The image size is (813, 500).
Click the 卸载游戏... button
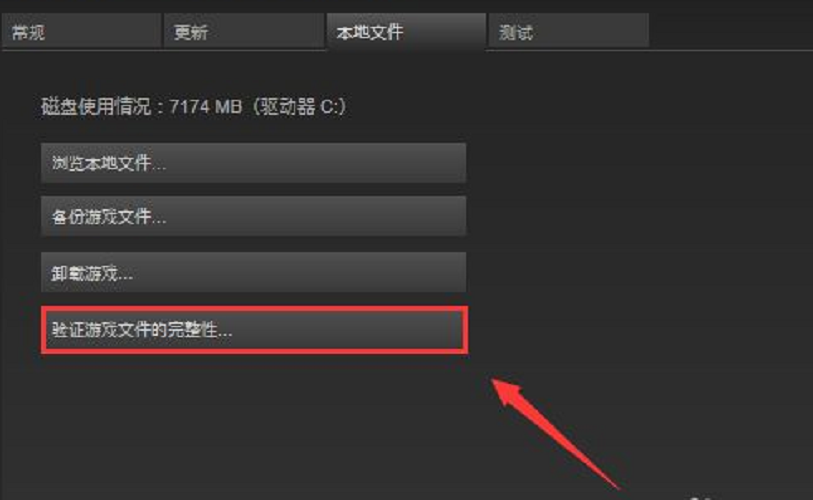pos(254,272)
